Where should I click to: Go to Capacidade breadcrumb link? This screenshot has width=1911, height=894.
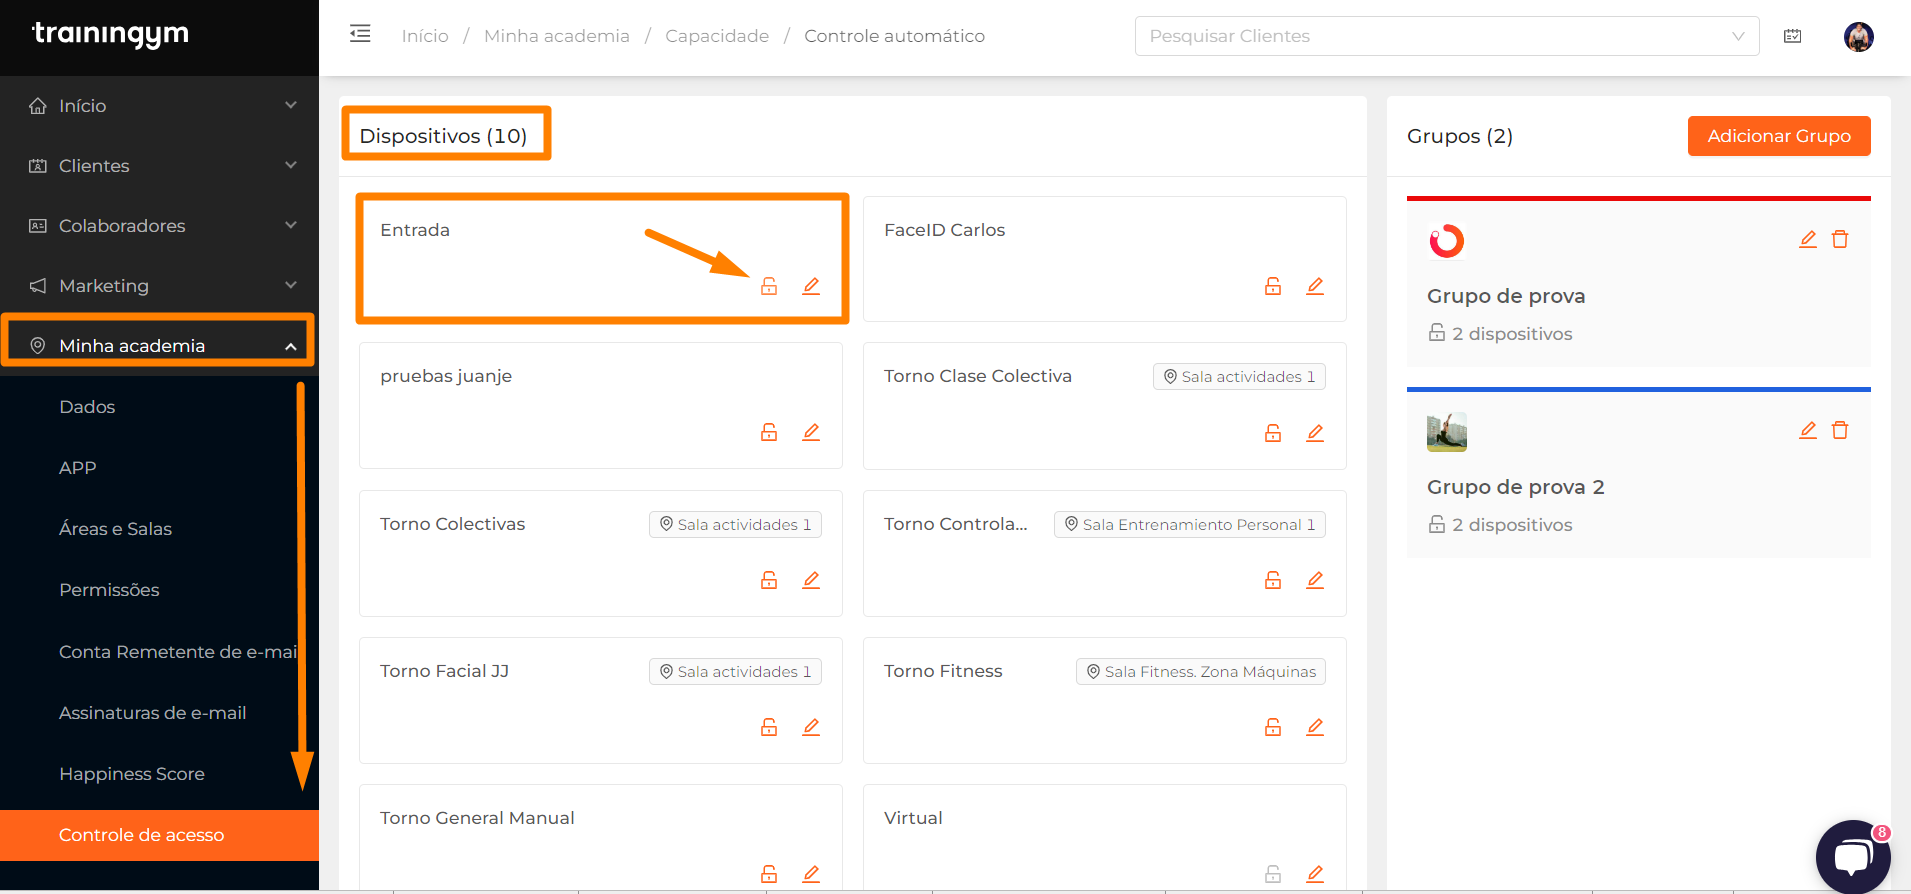point(717,36)
